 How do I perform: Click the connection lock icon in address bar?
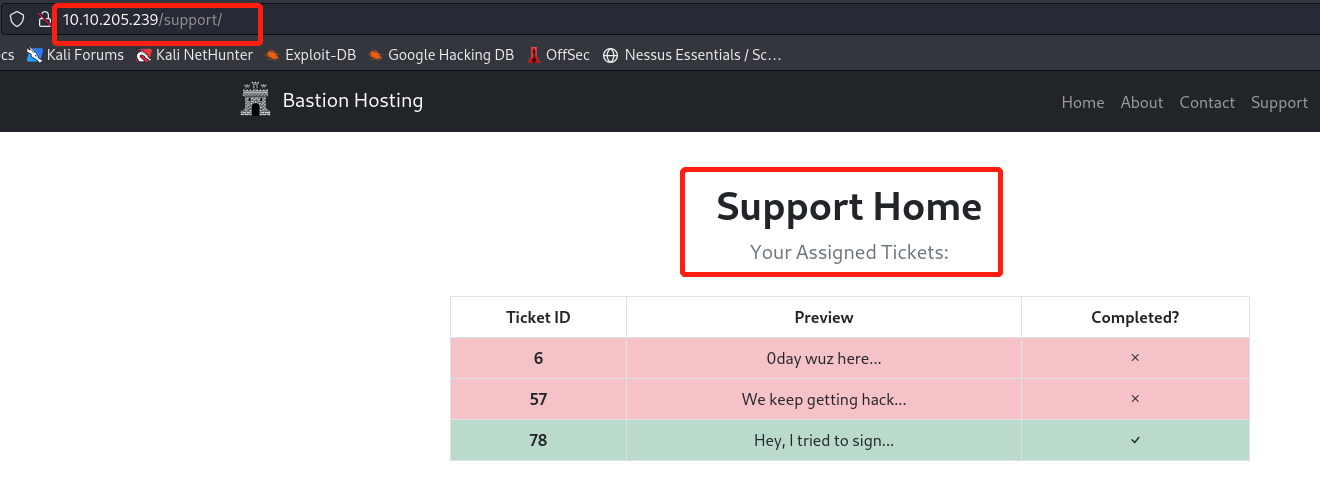pyautogui.click(x=44, y=19)
